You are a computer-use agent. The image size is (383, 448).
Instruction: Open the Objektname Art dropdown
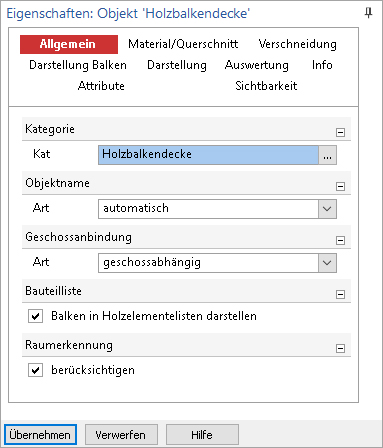tap(217, 209)
